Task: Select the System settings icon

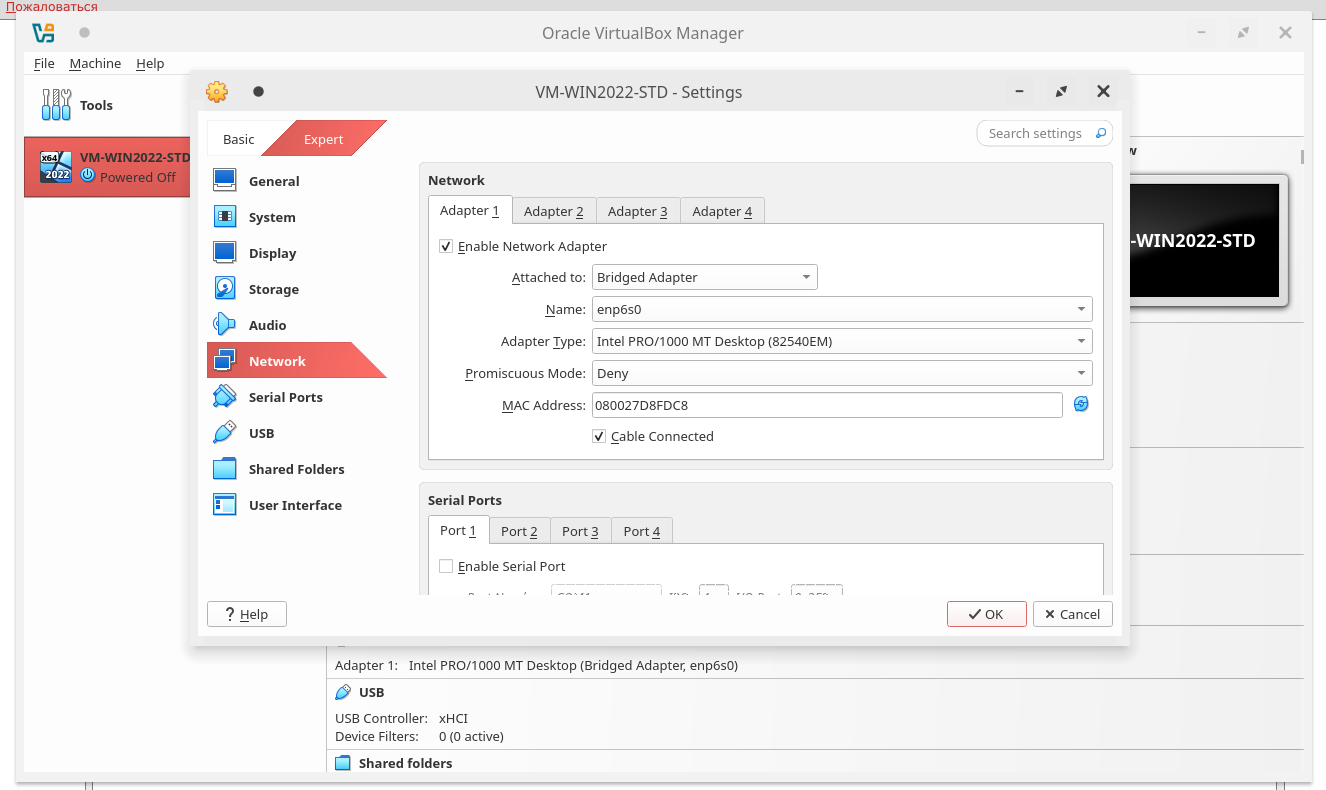Action: click(x=224, y=217)
